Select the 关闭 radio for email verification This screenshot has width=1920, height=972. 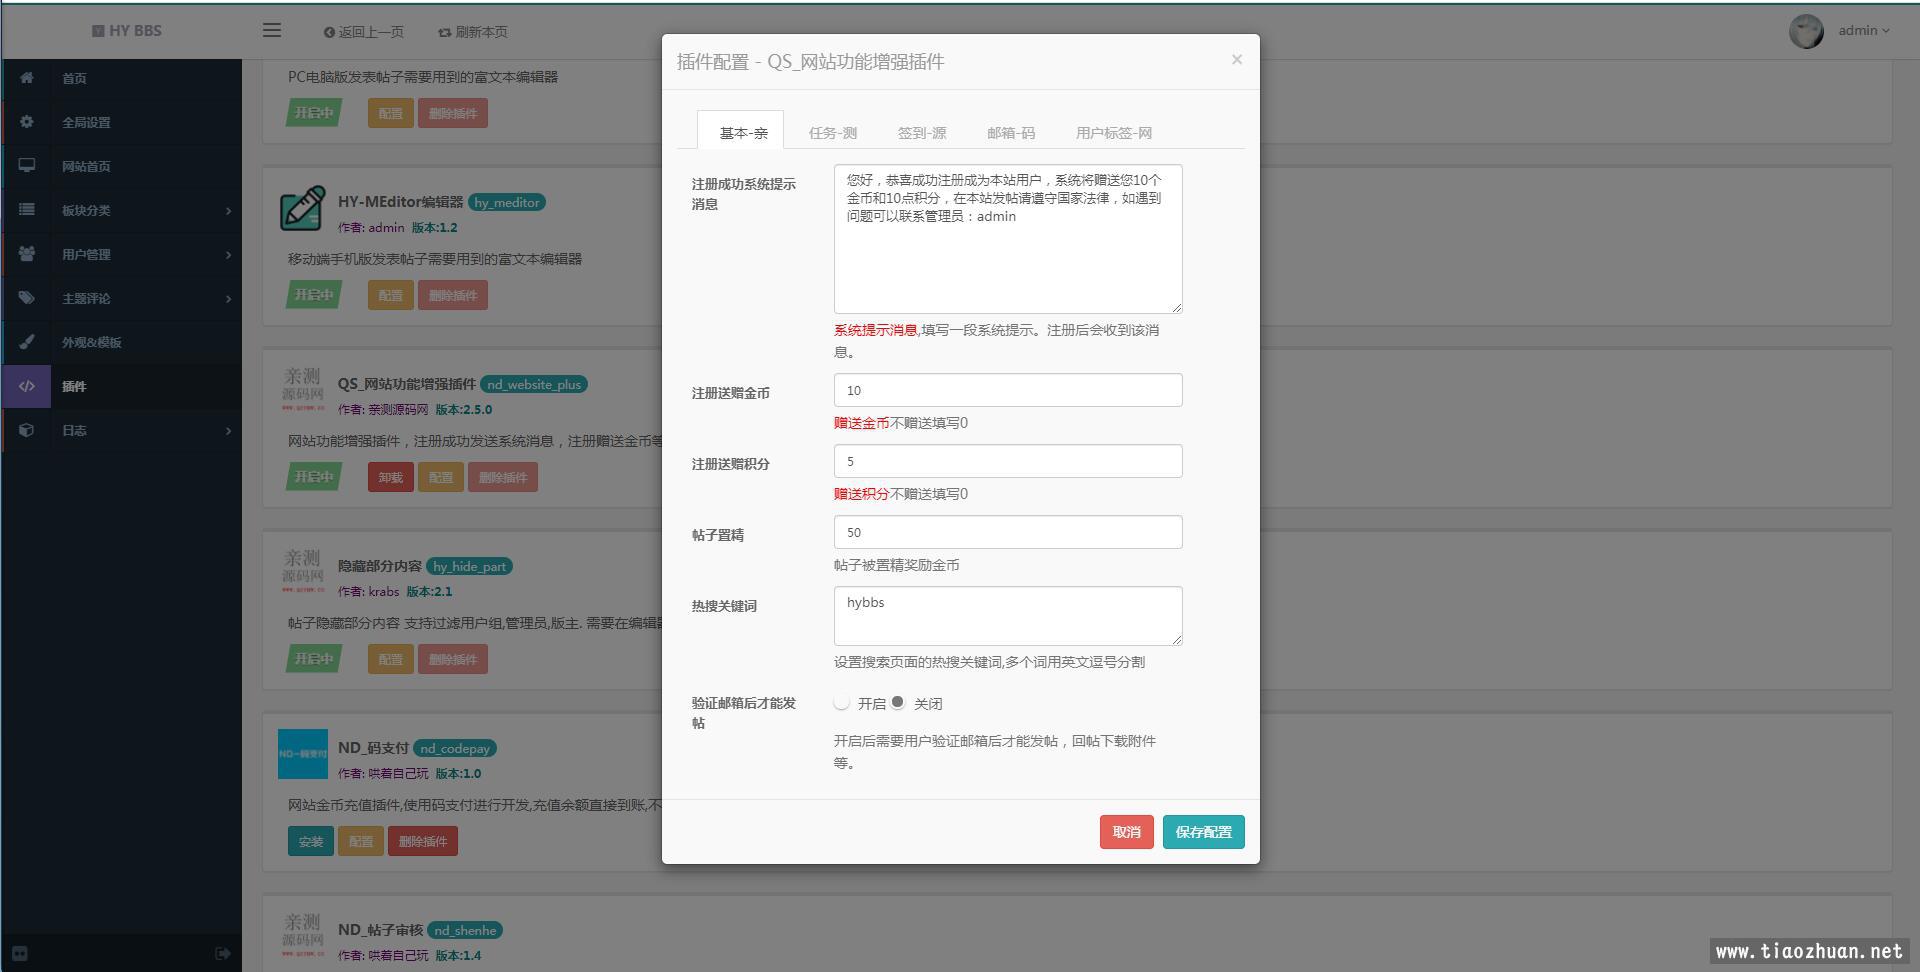pyautogui.click(x=898, y=702)
